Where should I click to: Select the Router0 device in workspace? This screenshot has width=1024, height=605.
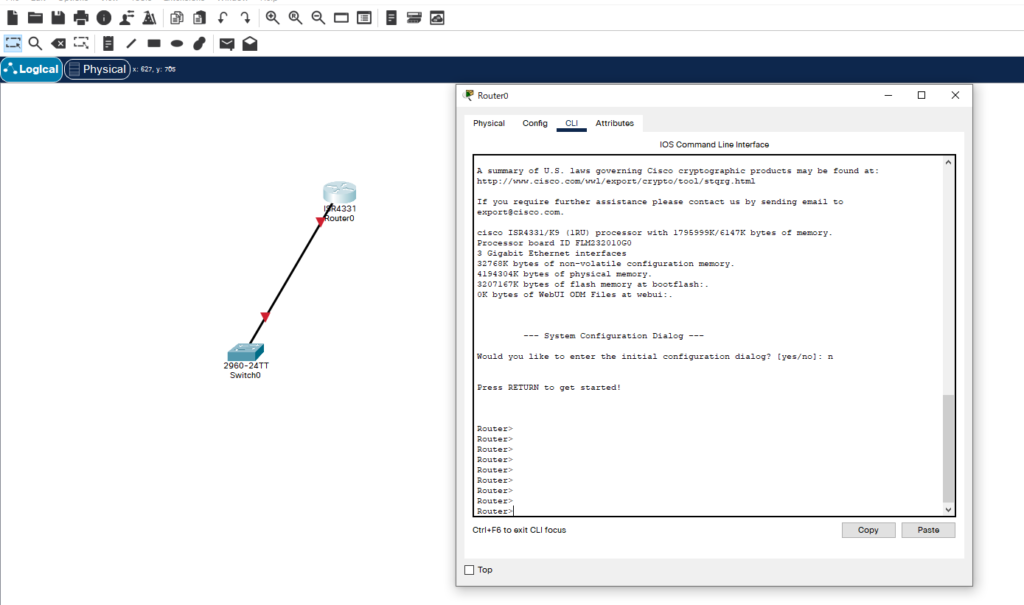pos(340,193)
